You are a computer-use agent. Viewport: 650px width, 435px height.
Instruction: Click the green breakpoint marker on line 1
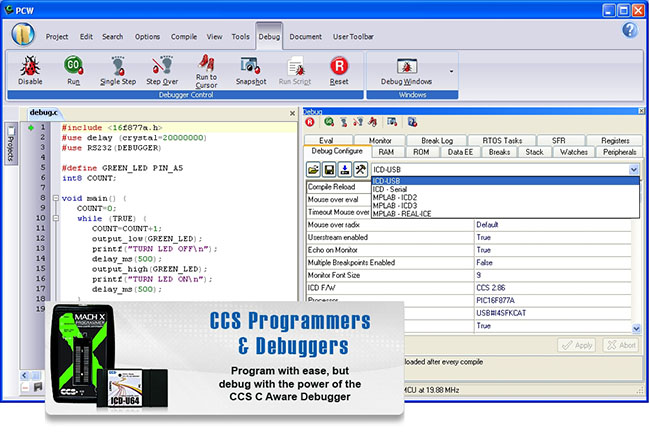pos(31,128)
